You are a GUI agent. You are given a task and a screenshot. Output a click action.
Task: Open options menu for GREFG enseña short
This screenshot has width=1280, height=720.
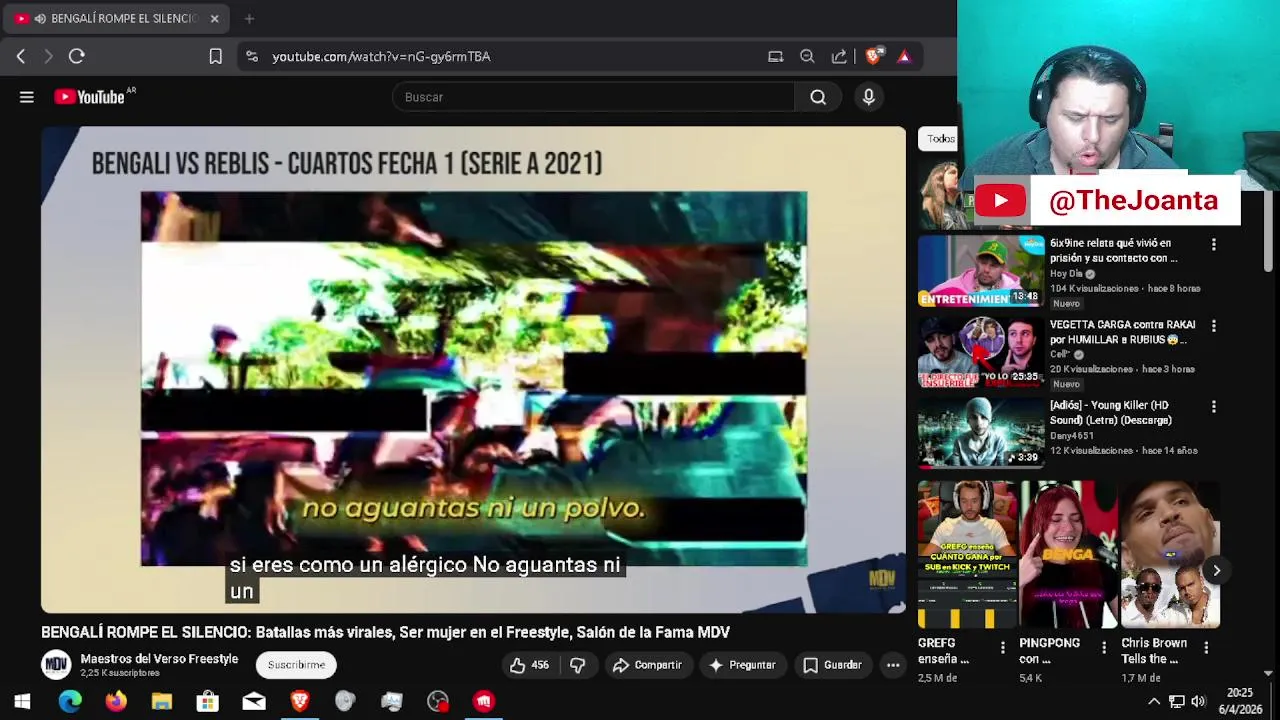pos(1002,648)
